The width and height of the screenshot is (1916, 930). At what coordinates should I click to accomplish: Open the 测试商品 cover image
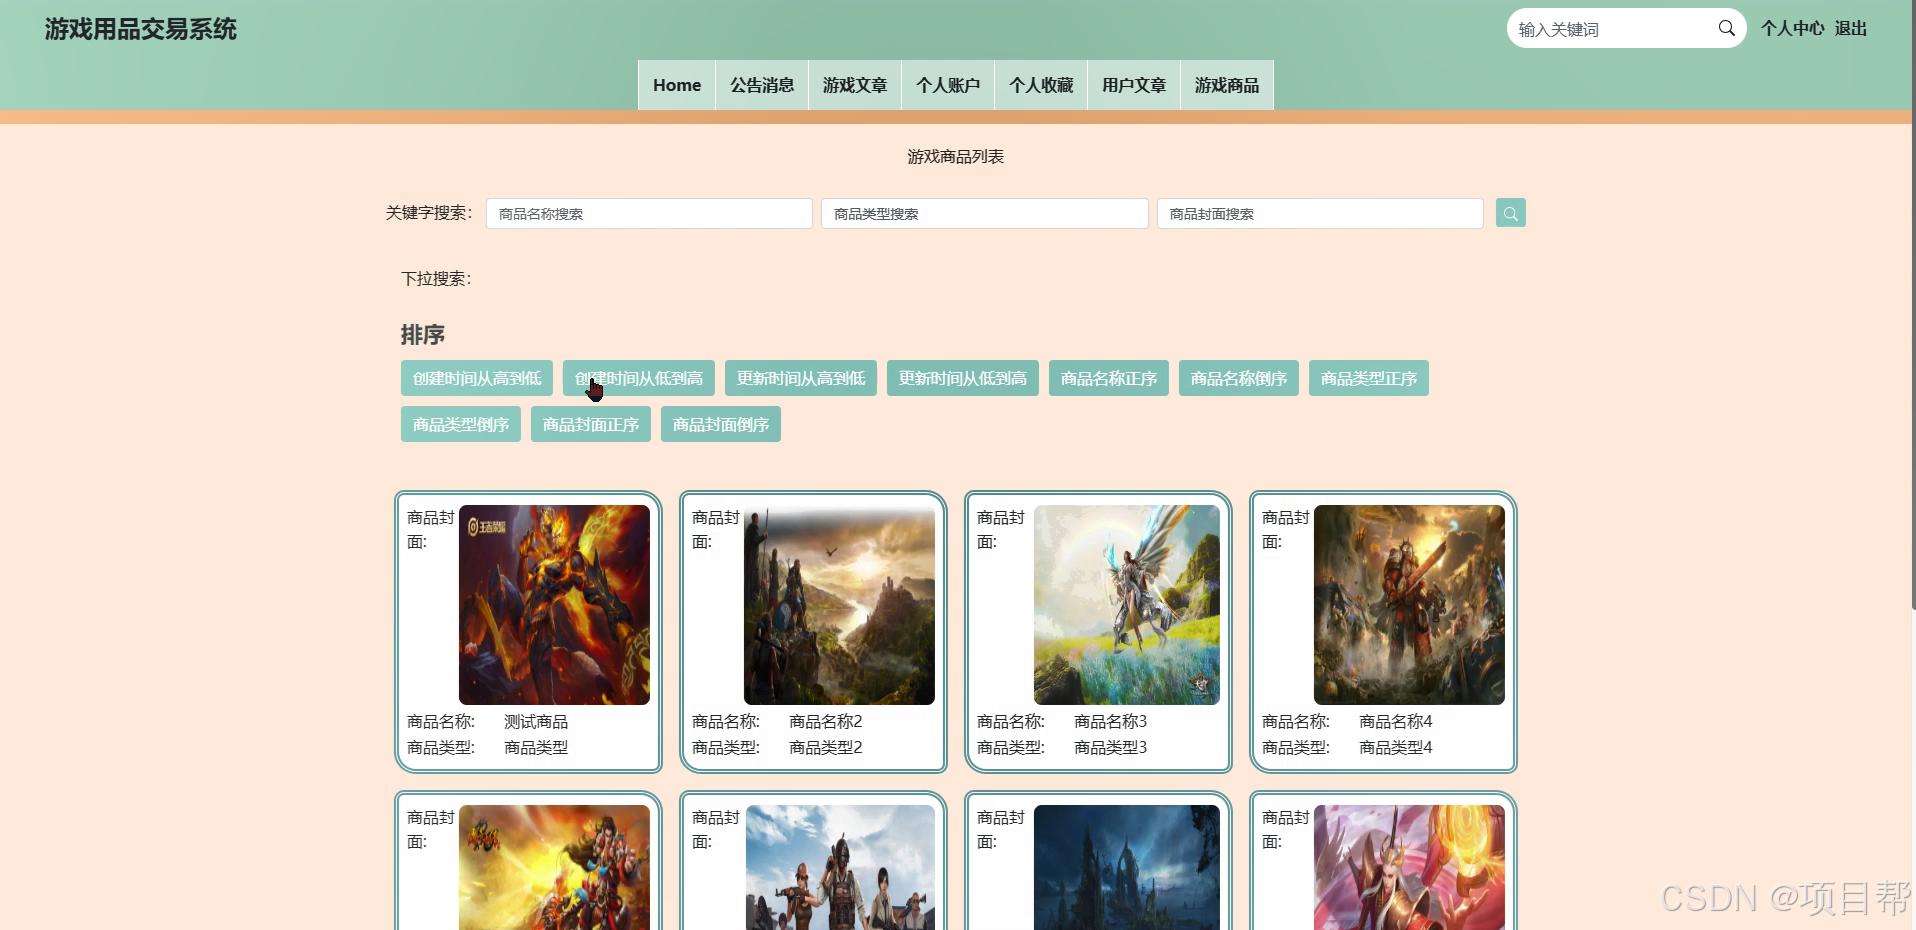(554, 605)
